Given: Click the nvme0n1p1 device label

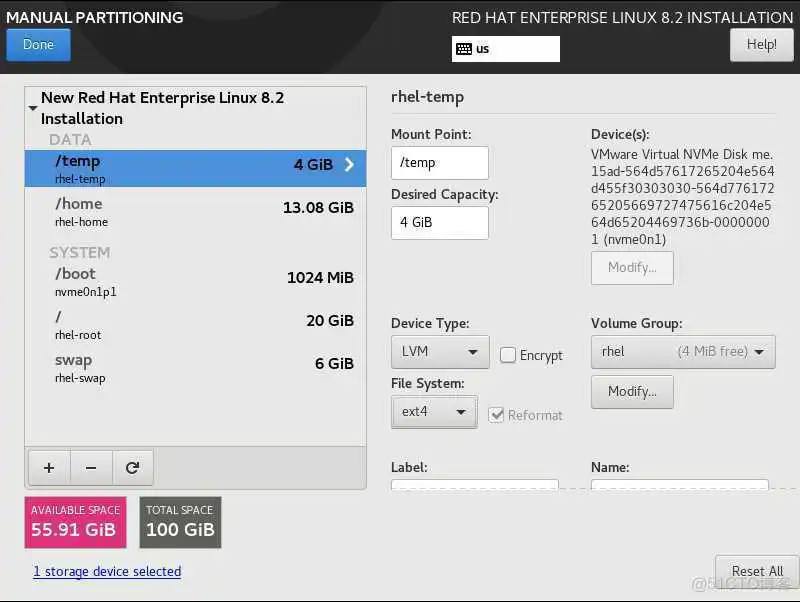Looking at the screenshot, I should pyautogui.click(x=86, y=292).
